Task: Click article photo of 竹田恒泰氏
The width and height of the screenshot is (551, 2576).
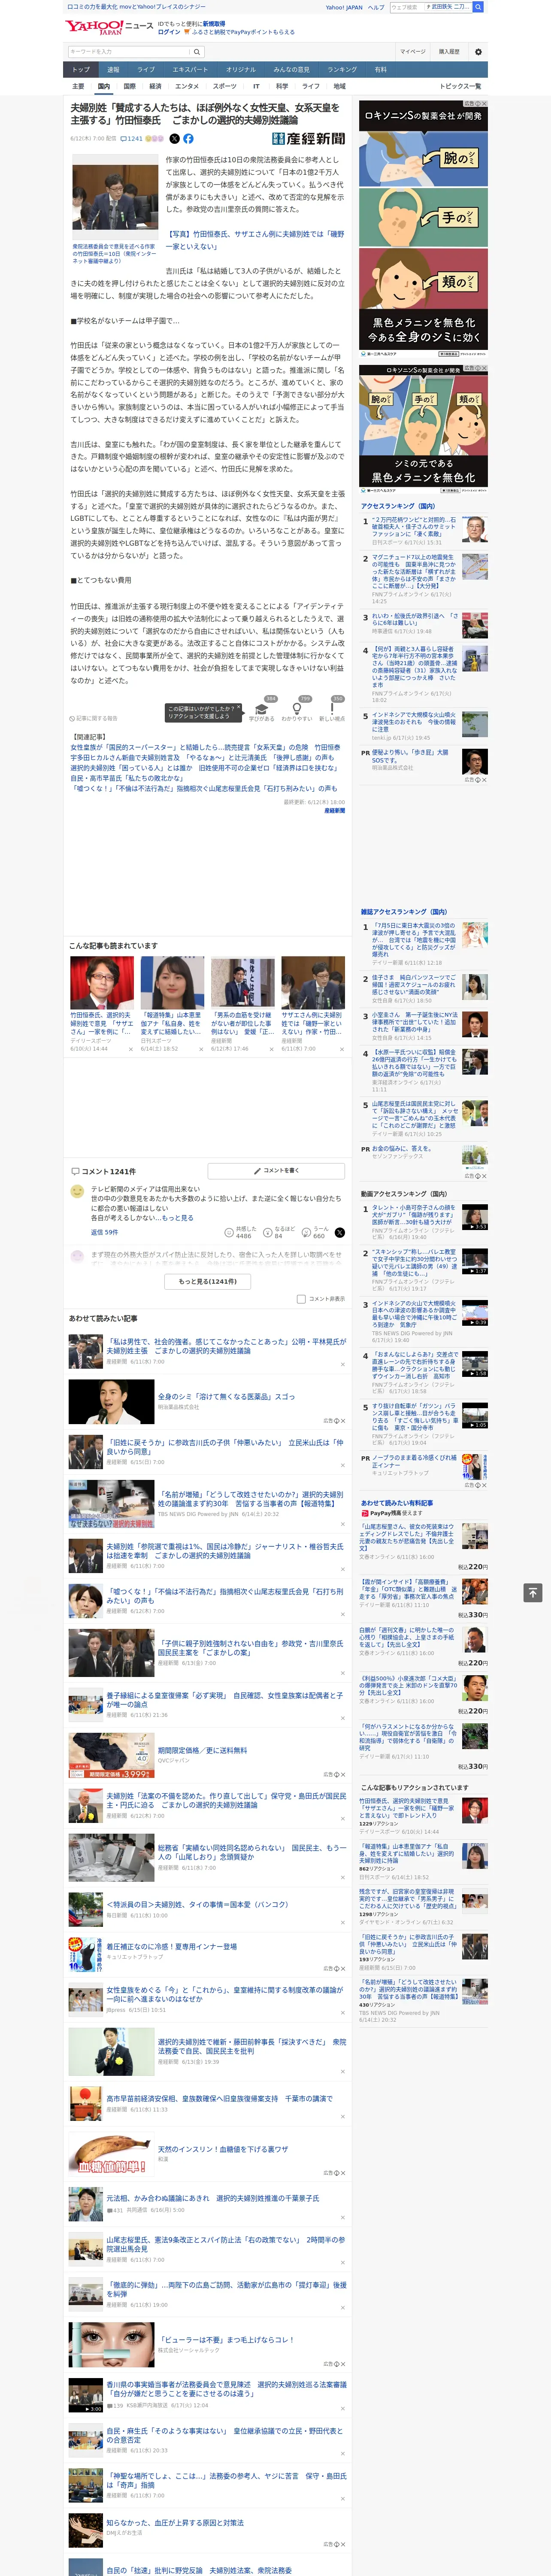Action: point(115,198)
